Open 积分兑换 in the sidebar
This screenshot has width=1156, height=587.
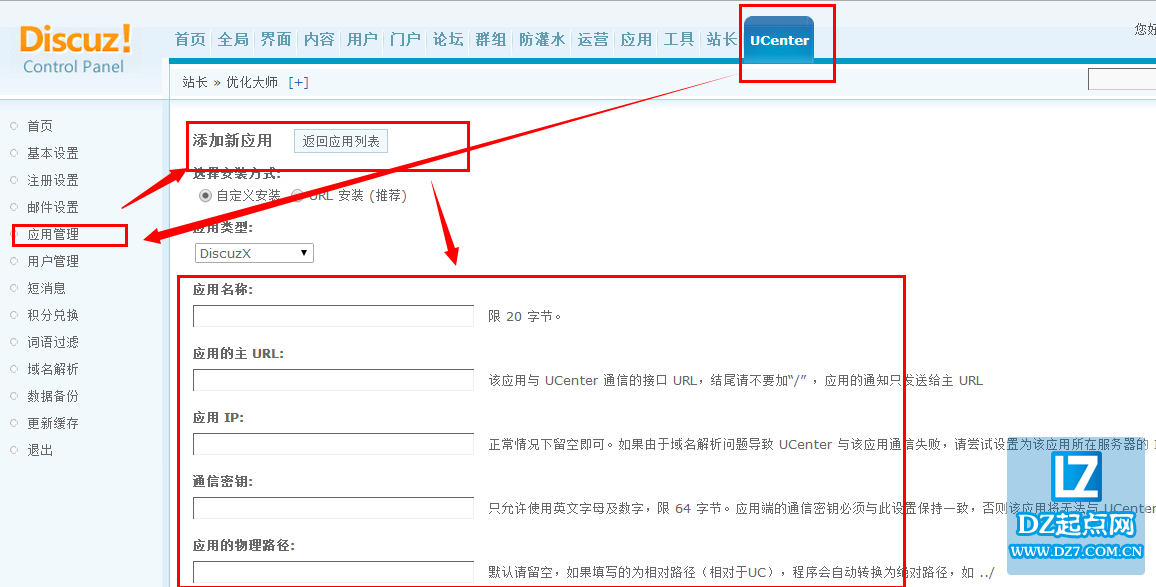[x=52, y=315]
